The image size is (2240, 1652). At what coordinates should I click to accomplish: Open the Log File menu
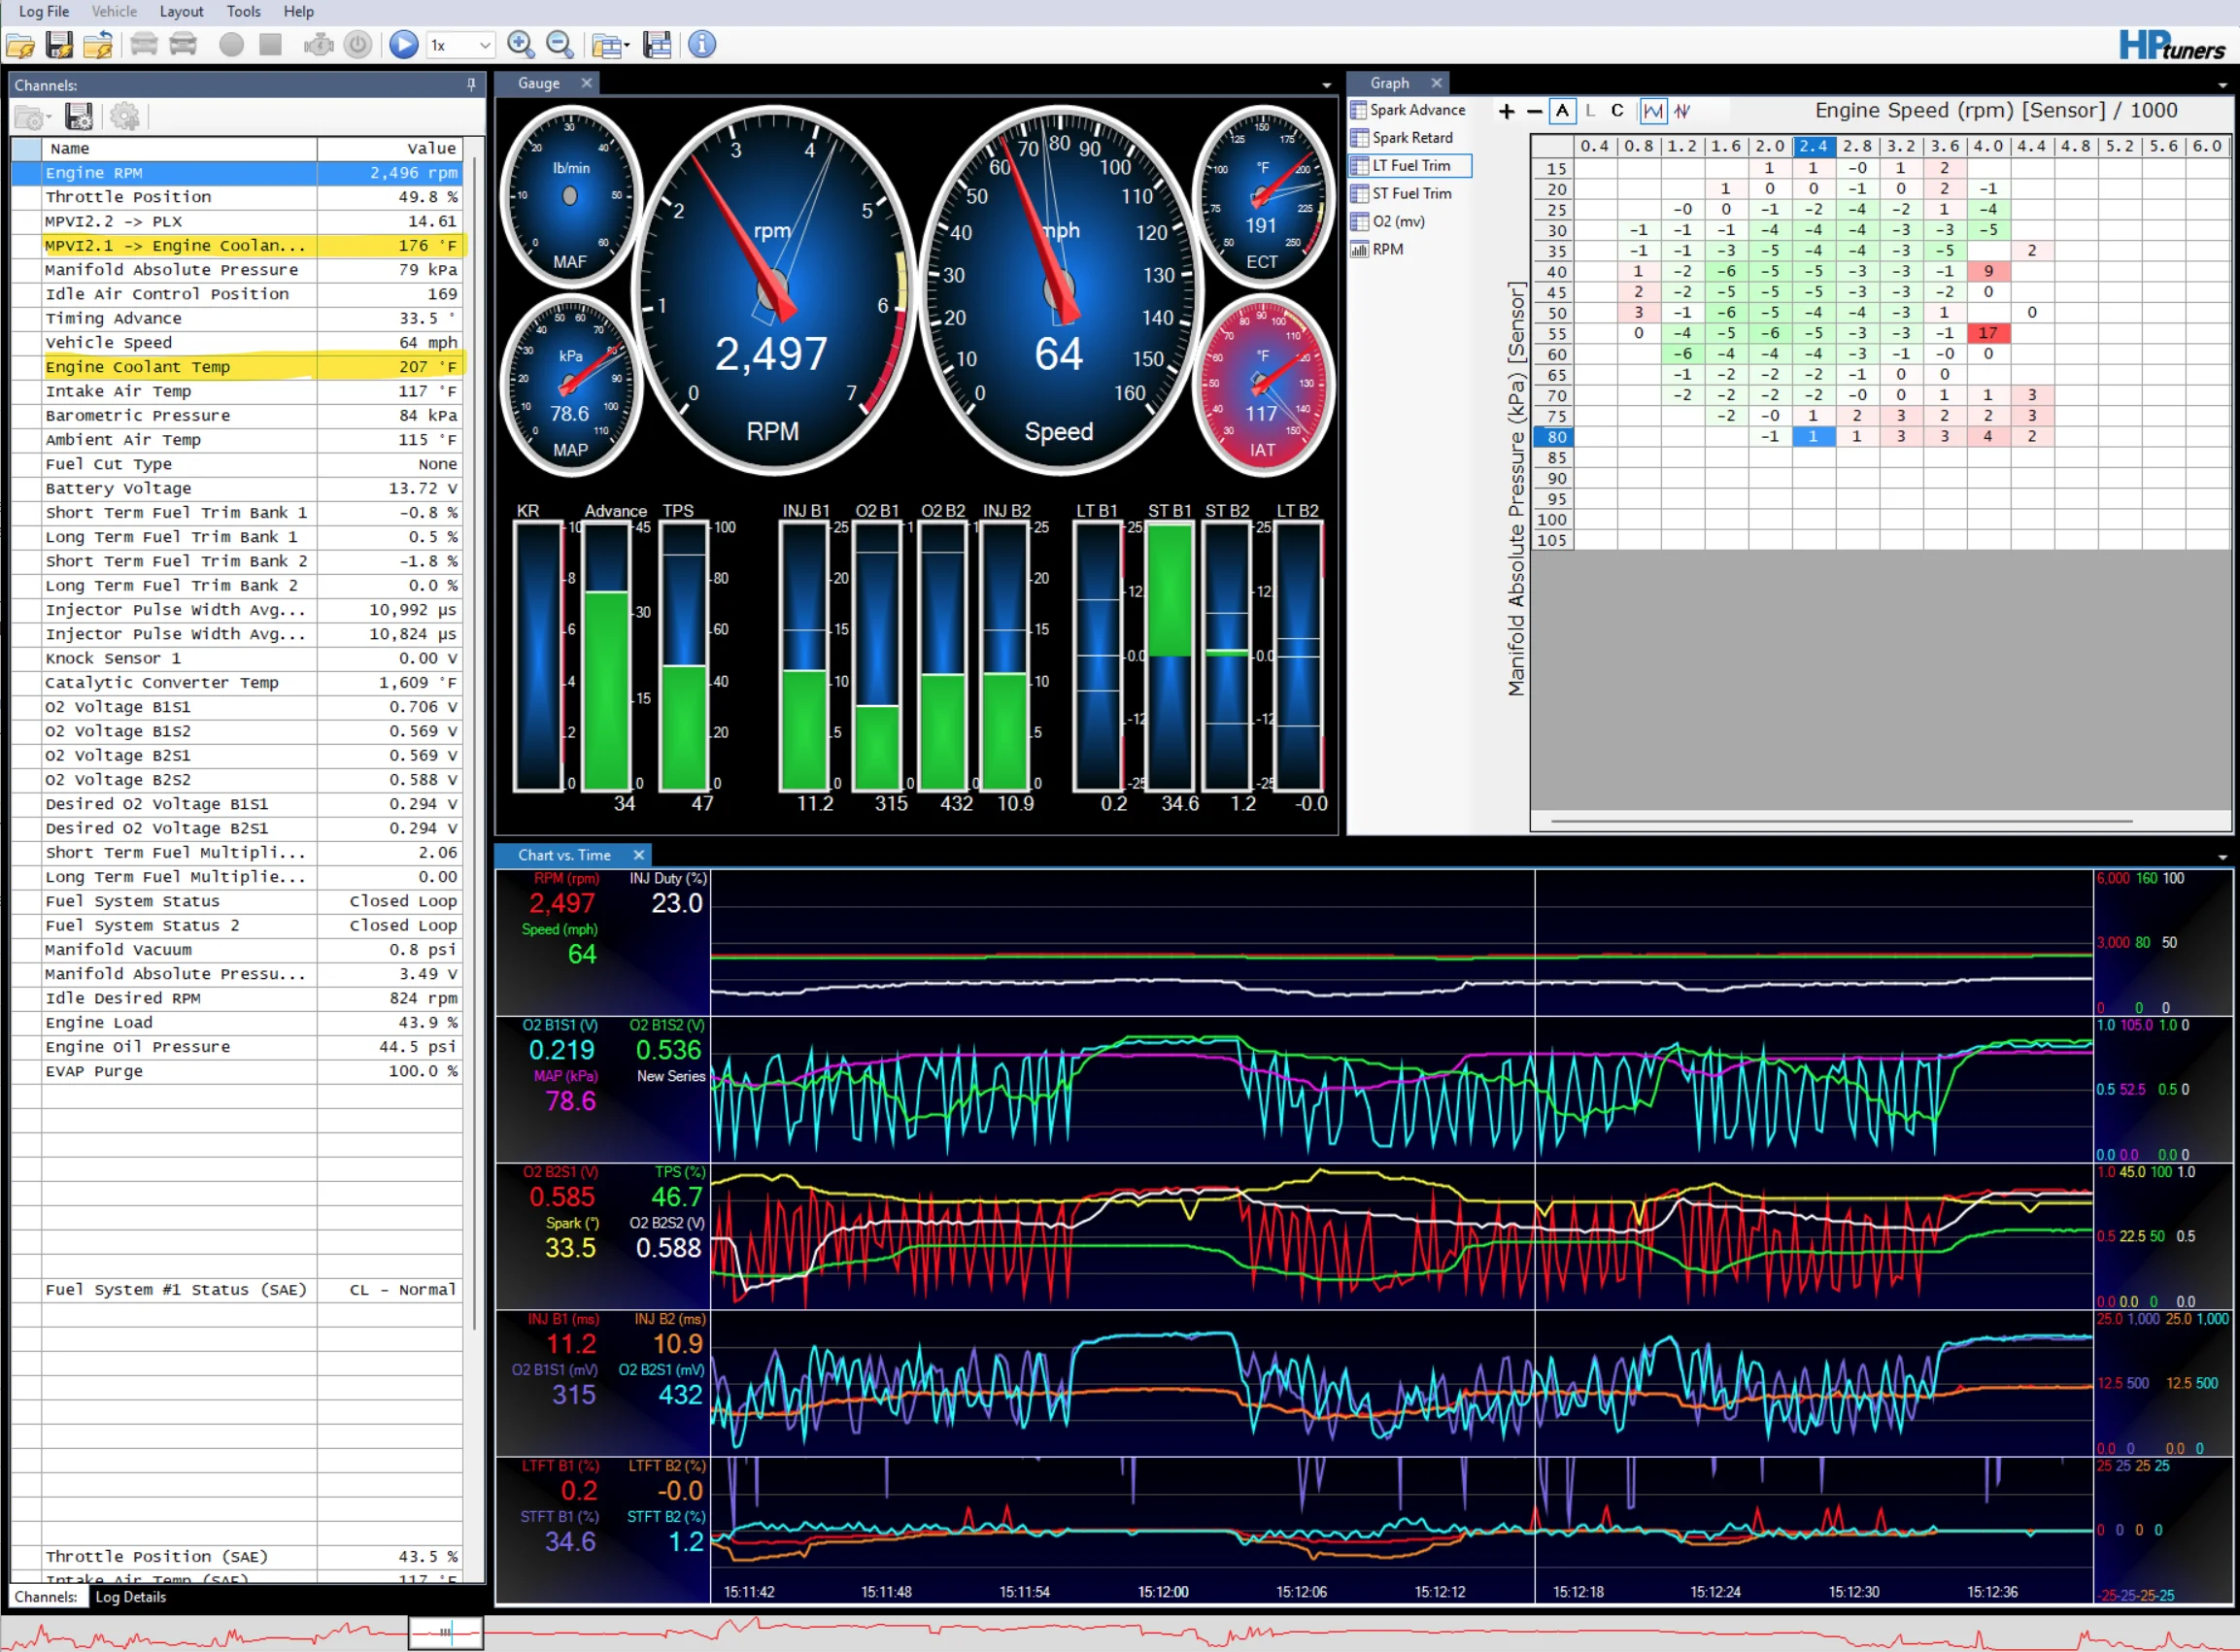[x=44, y=12]
